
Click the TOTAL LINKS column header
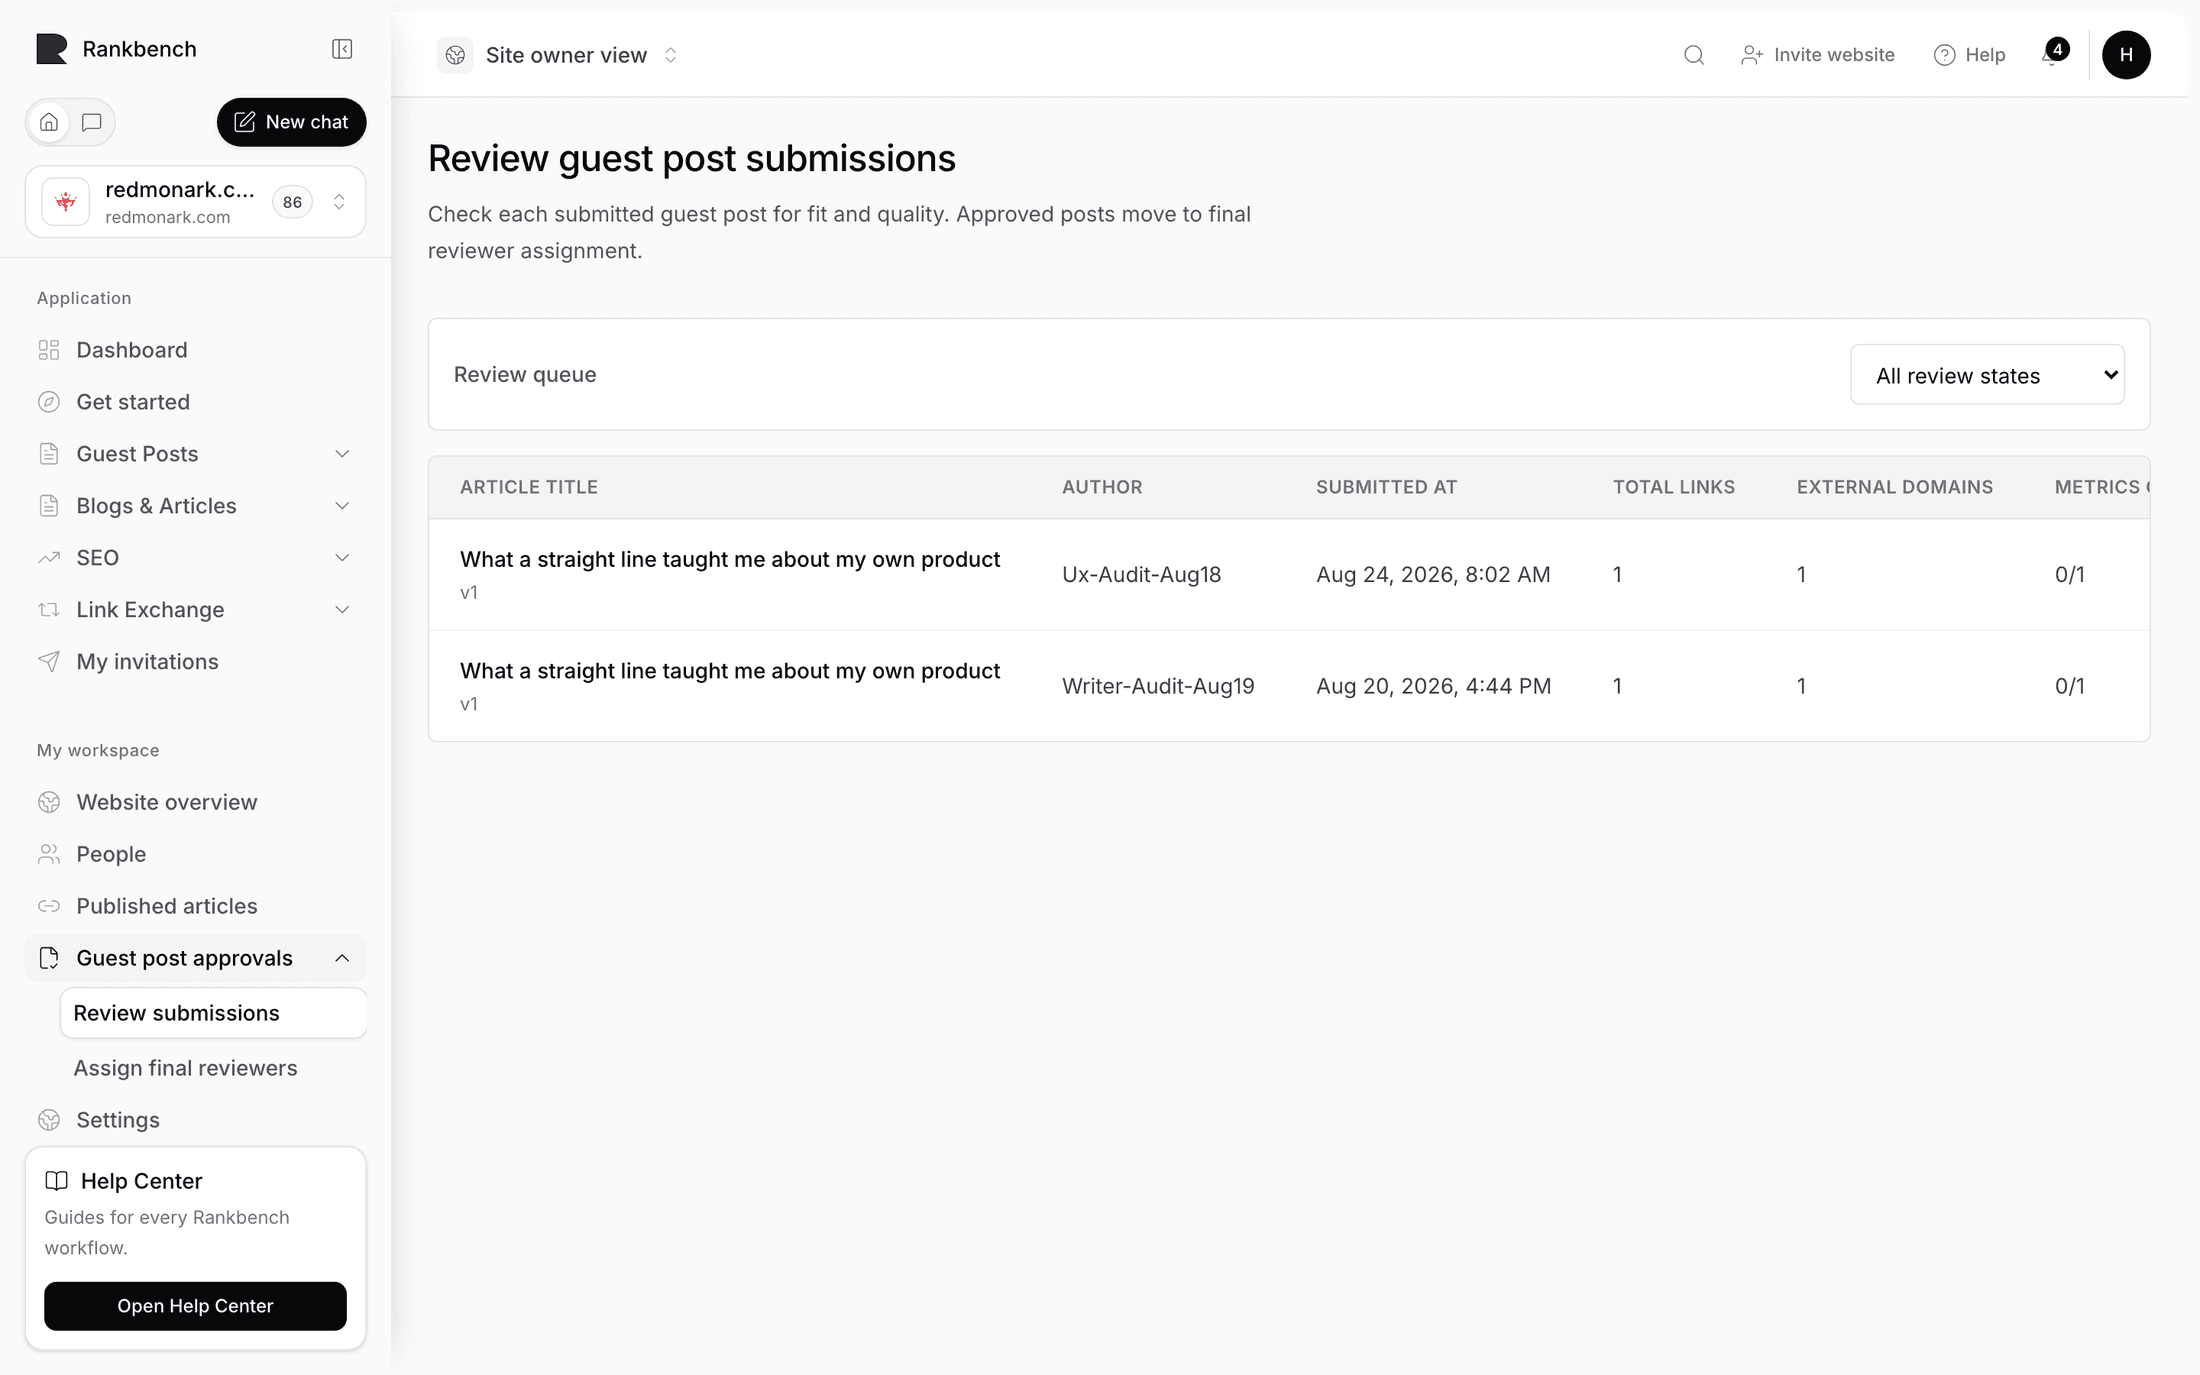[x=1673, y=487]
